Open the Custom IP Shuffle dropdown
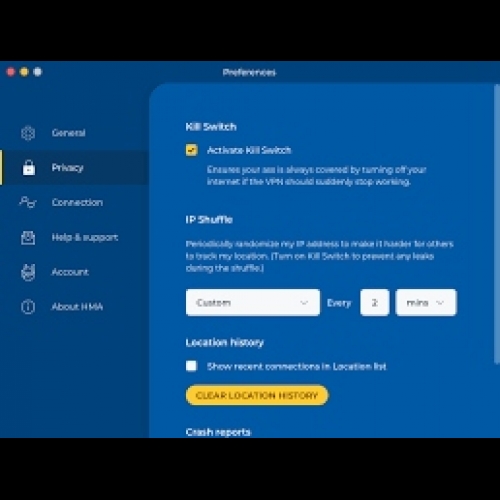 click(x=253, y=303)
